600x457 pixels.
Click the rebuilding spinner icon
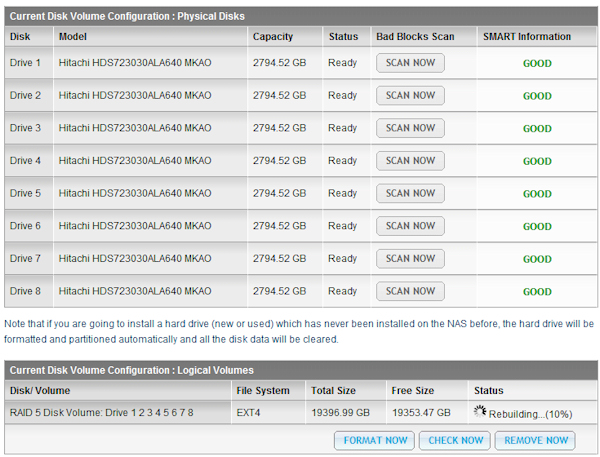tap(480, 411)
